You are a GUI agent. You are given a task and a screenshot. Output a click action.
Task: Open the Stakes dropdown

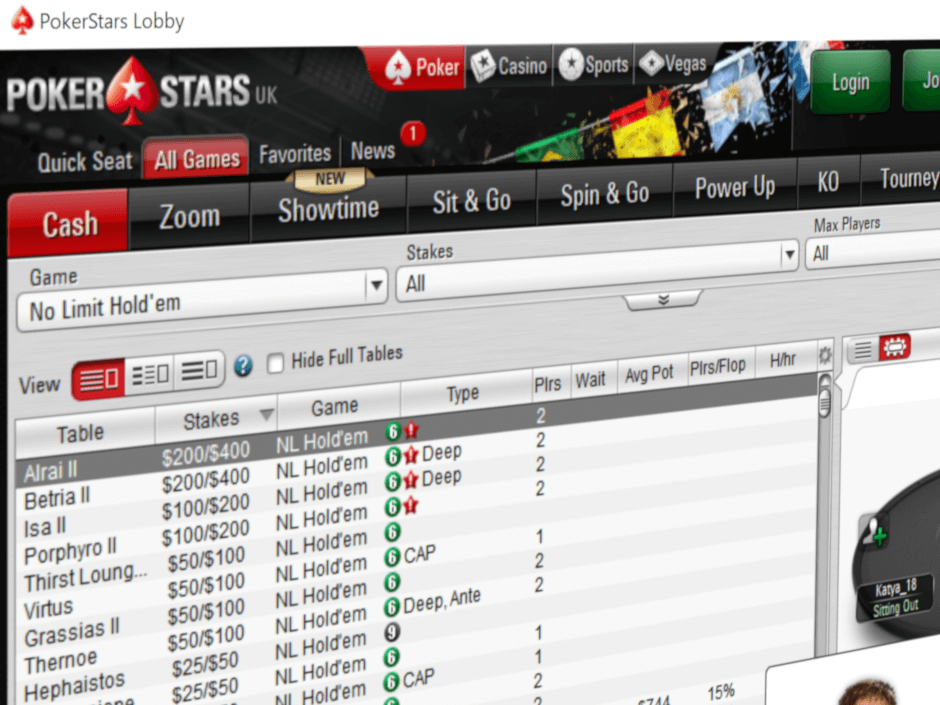(790, 254)
